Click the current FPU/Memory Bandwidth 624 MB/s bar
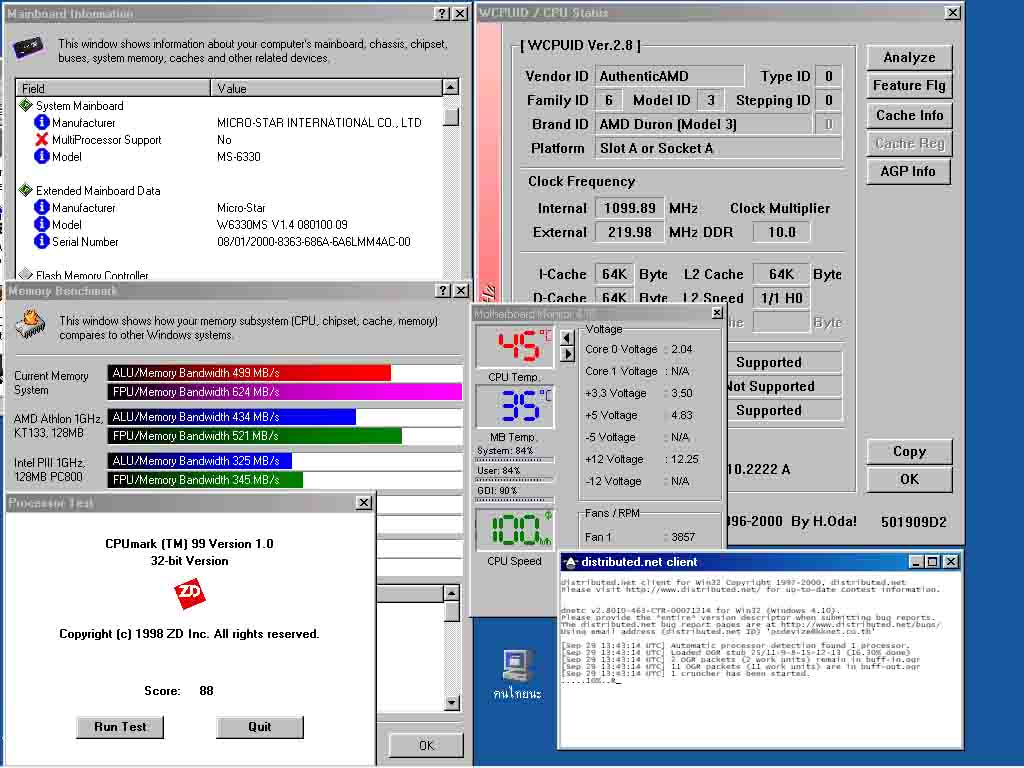This screenshot has width=1024, height=768. (x=285, y=392)
